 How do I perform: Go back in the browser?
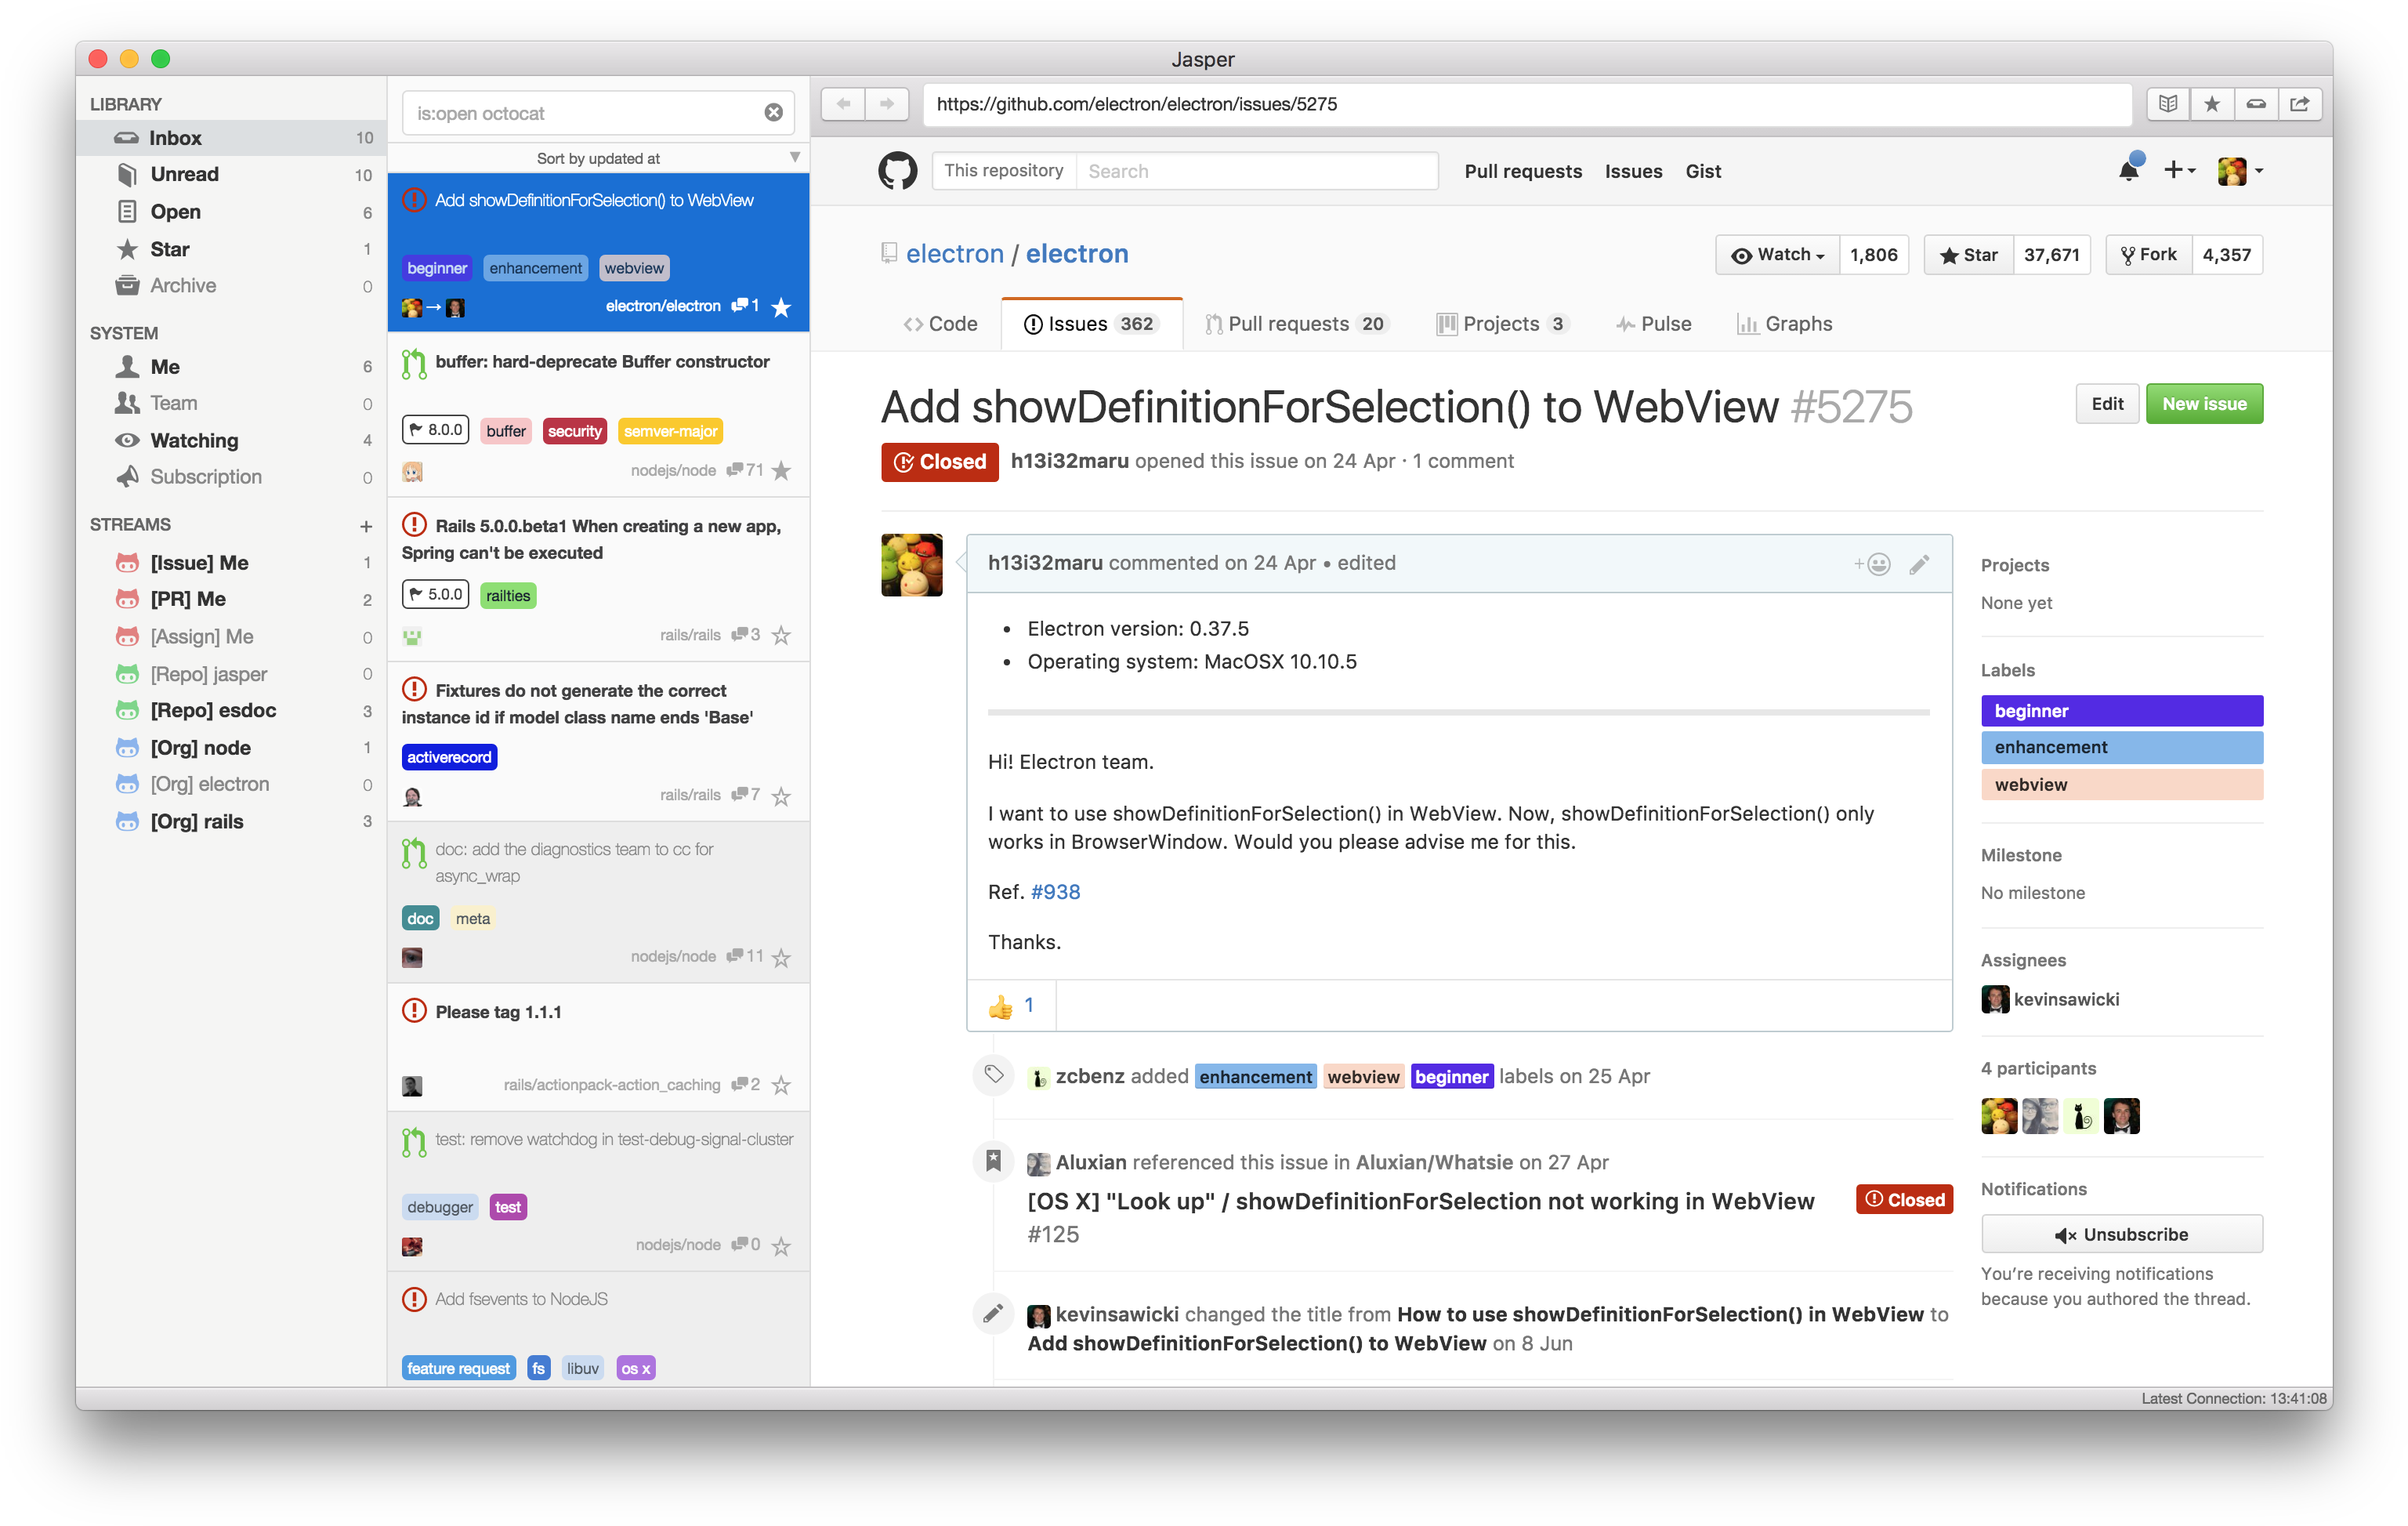(x=843, y=104)
